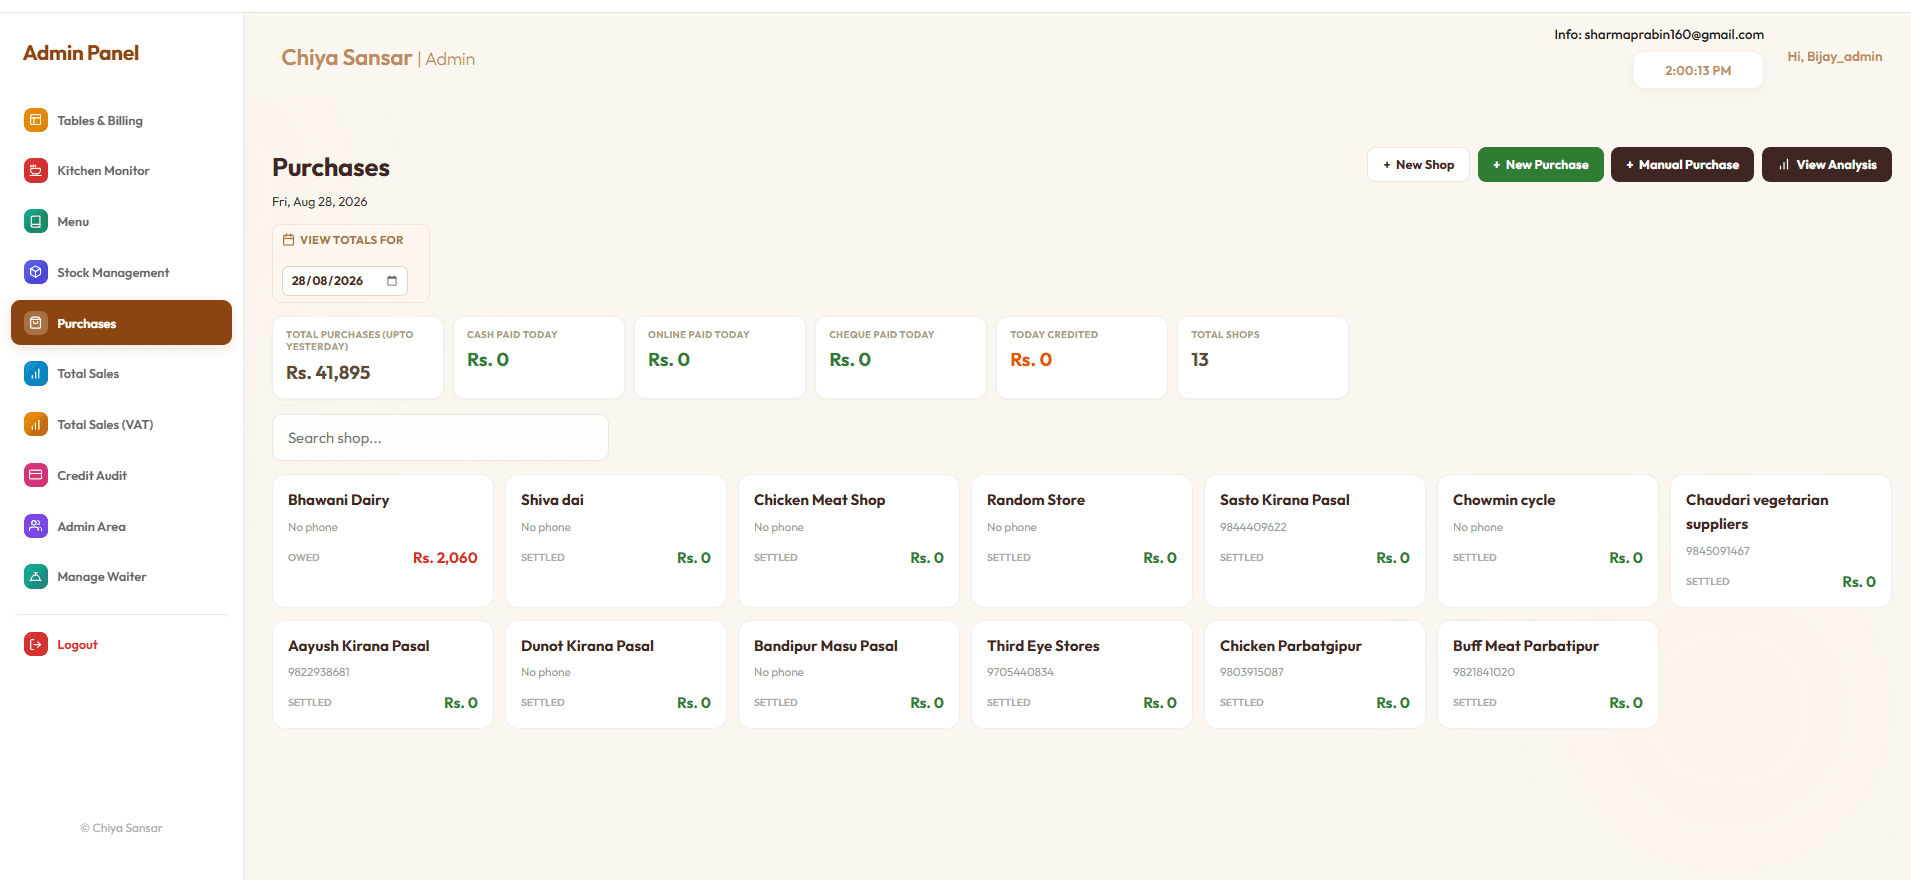Click the Credit Audit card icon

coord(36,475)
